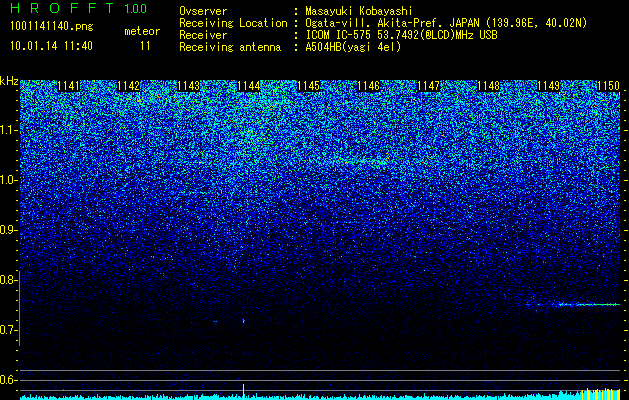Click the 0.9 frequency axis label
This screenshot has width=629, height=400.
click(x=8, y=230)
